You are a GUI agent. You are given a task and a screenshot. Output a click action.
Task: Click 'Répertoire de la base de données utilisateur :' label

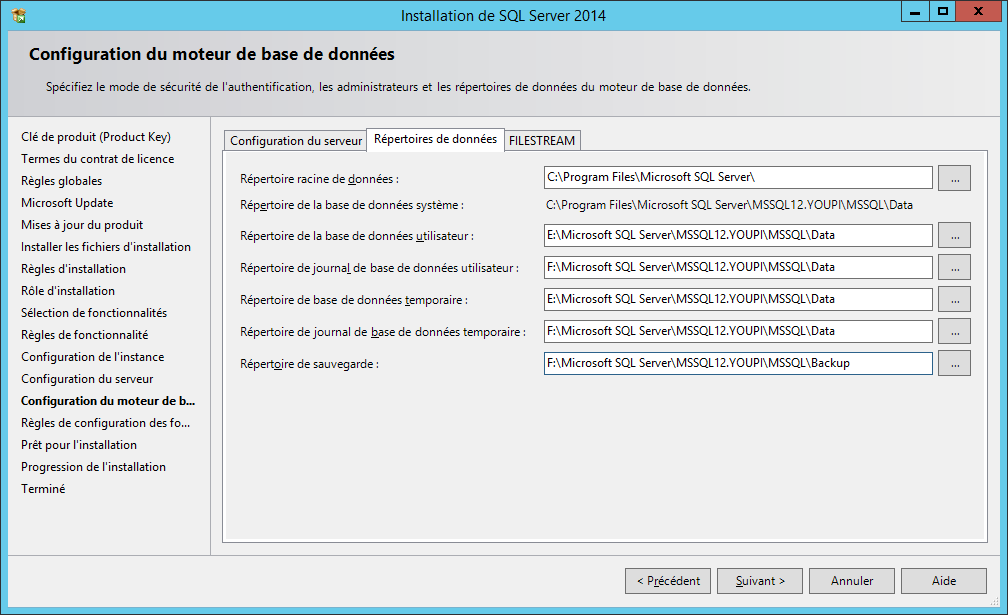[x=357, y=236]
